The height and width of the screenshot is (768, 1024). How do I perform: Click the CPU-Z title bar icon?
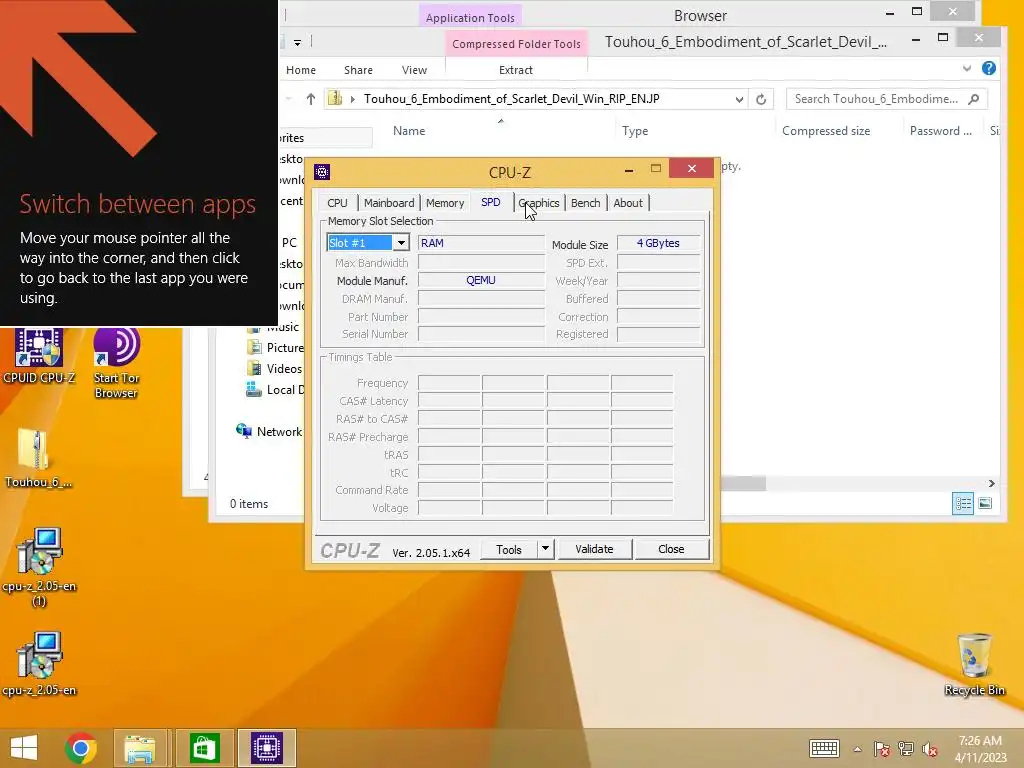322,172
